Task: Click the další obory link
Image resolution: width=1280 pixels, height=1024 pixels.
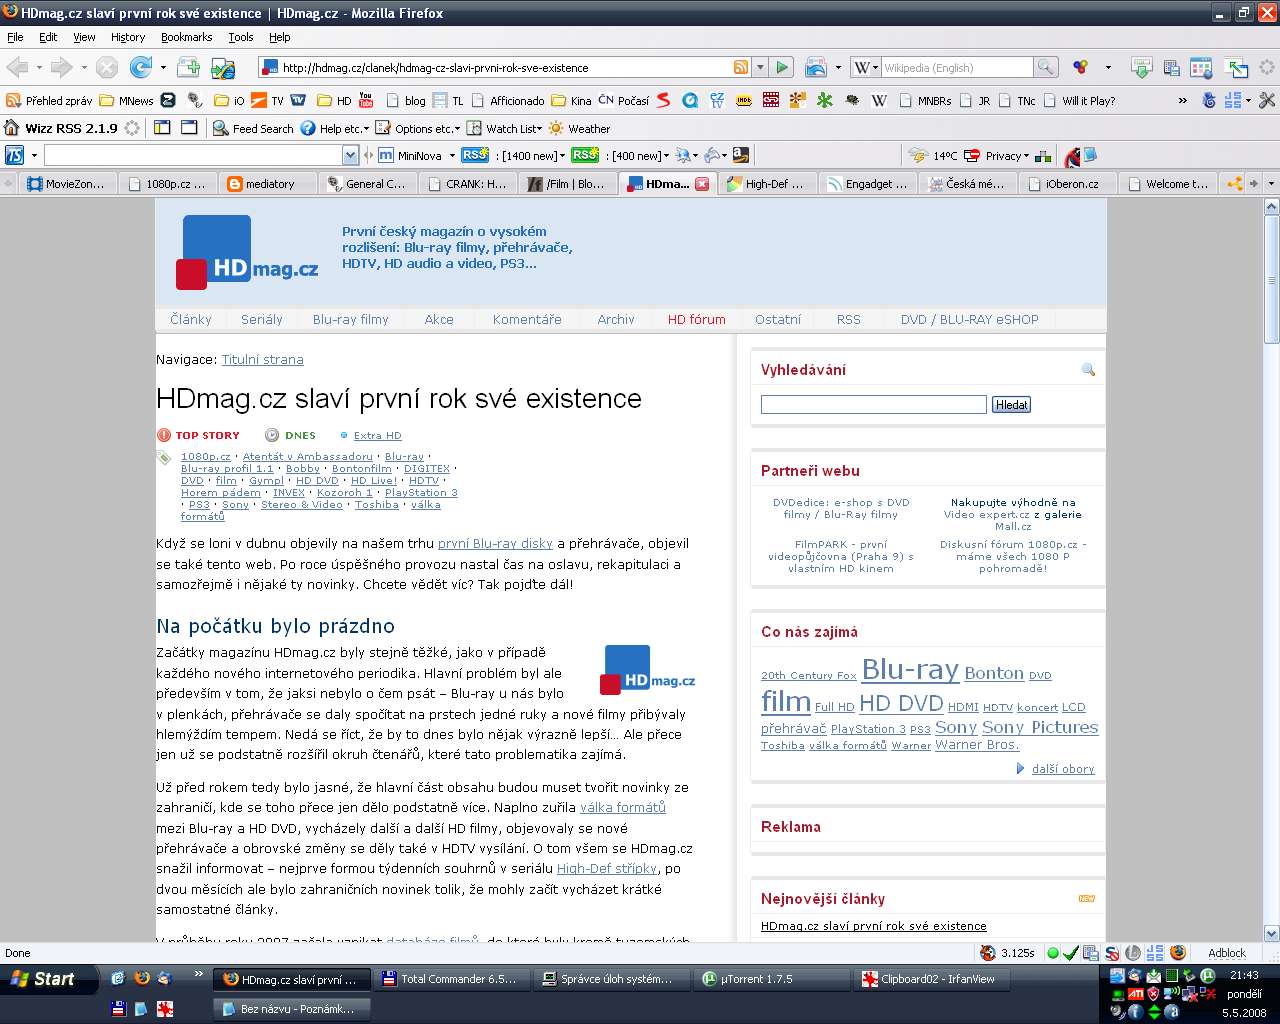Action: pyautogui.click(x=1063, y=769)
